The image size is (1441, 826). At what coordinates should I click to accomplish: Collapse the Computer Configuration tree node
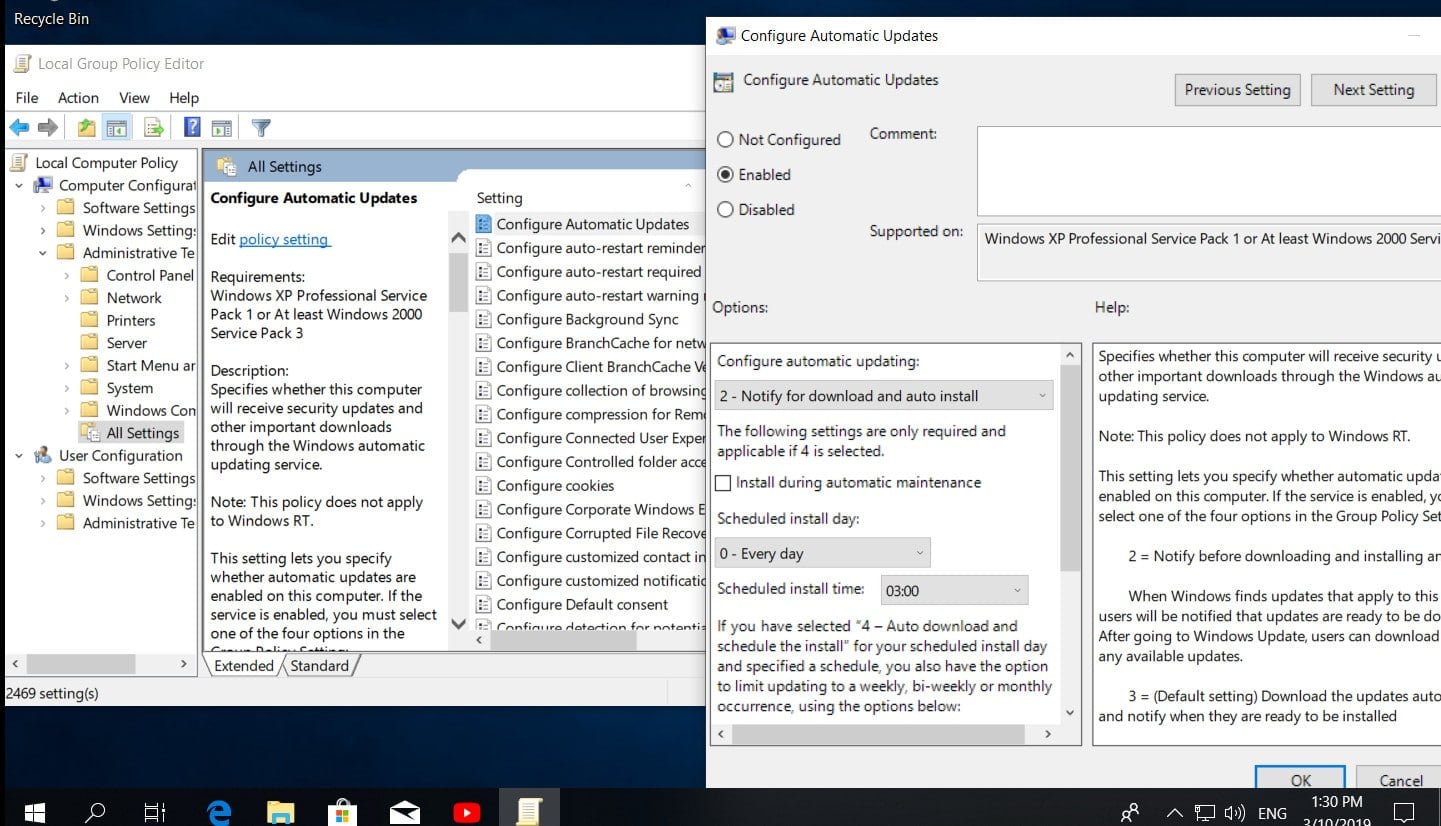(x=19, y=185)
